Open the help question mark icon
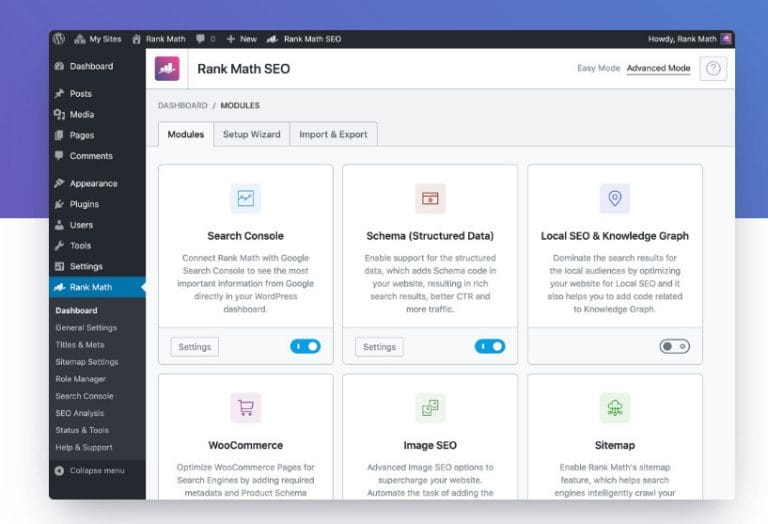 coord(712,69)
